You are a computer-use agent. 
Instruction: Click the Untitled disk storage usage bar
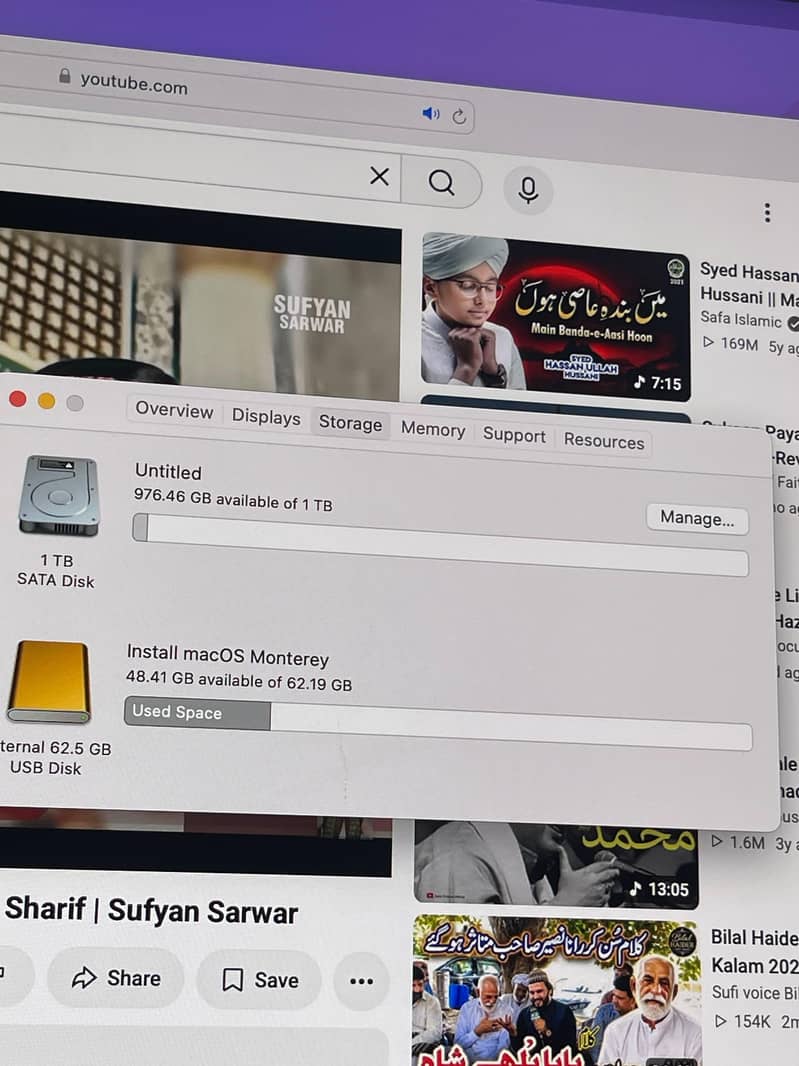click(x=441, y=545)
